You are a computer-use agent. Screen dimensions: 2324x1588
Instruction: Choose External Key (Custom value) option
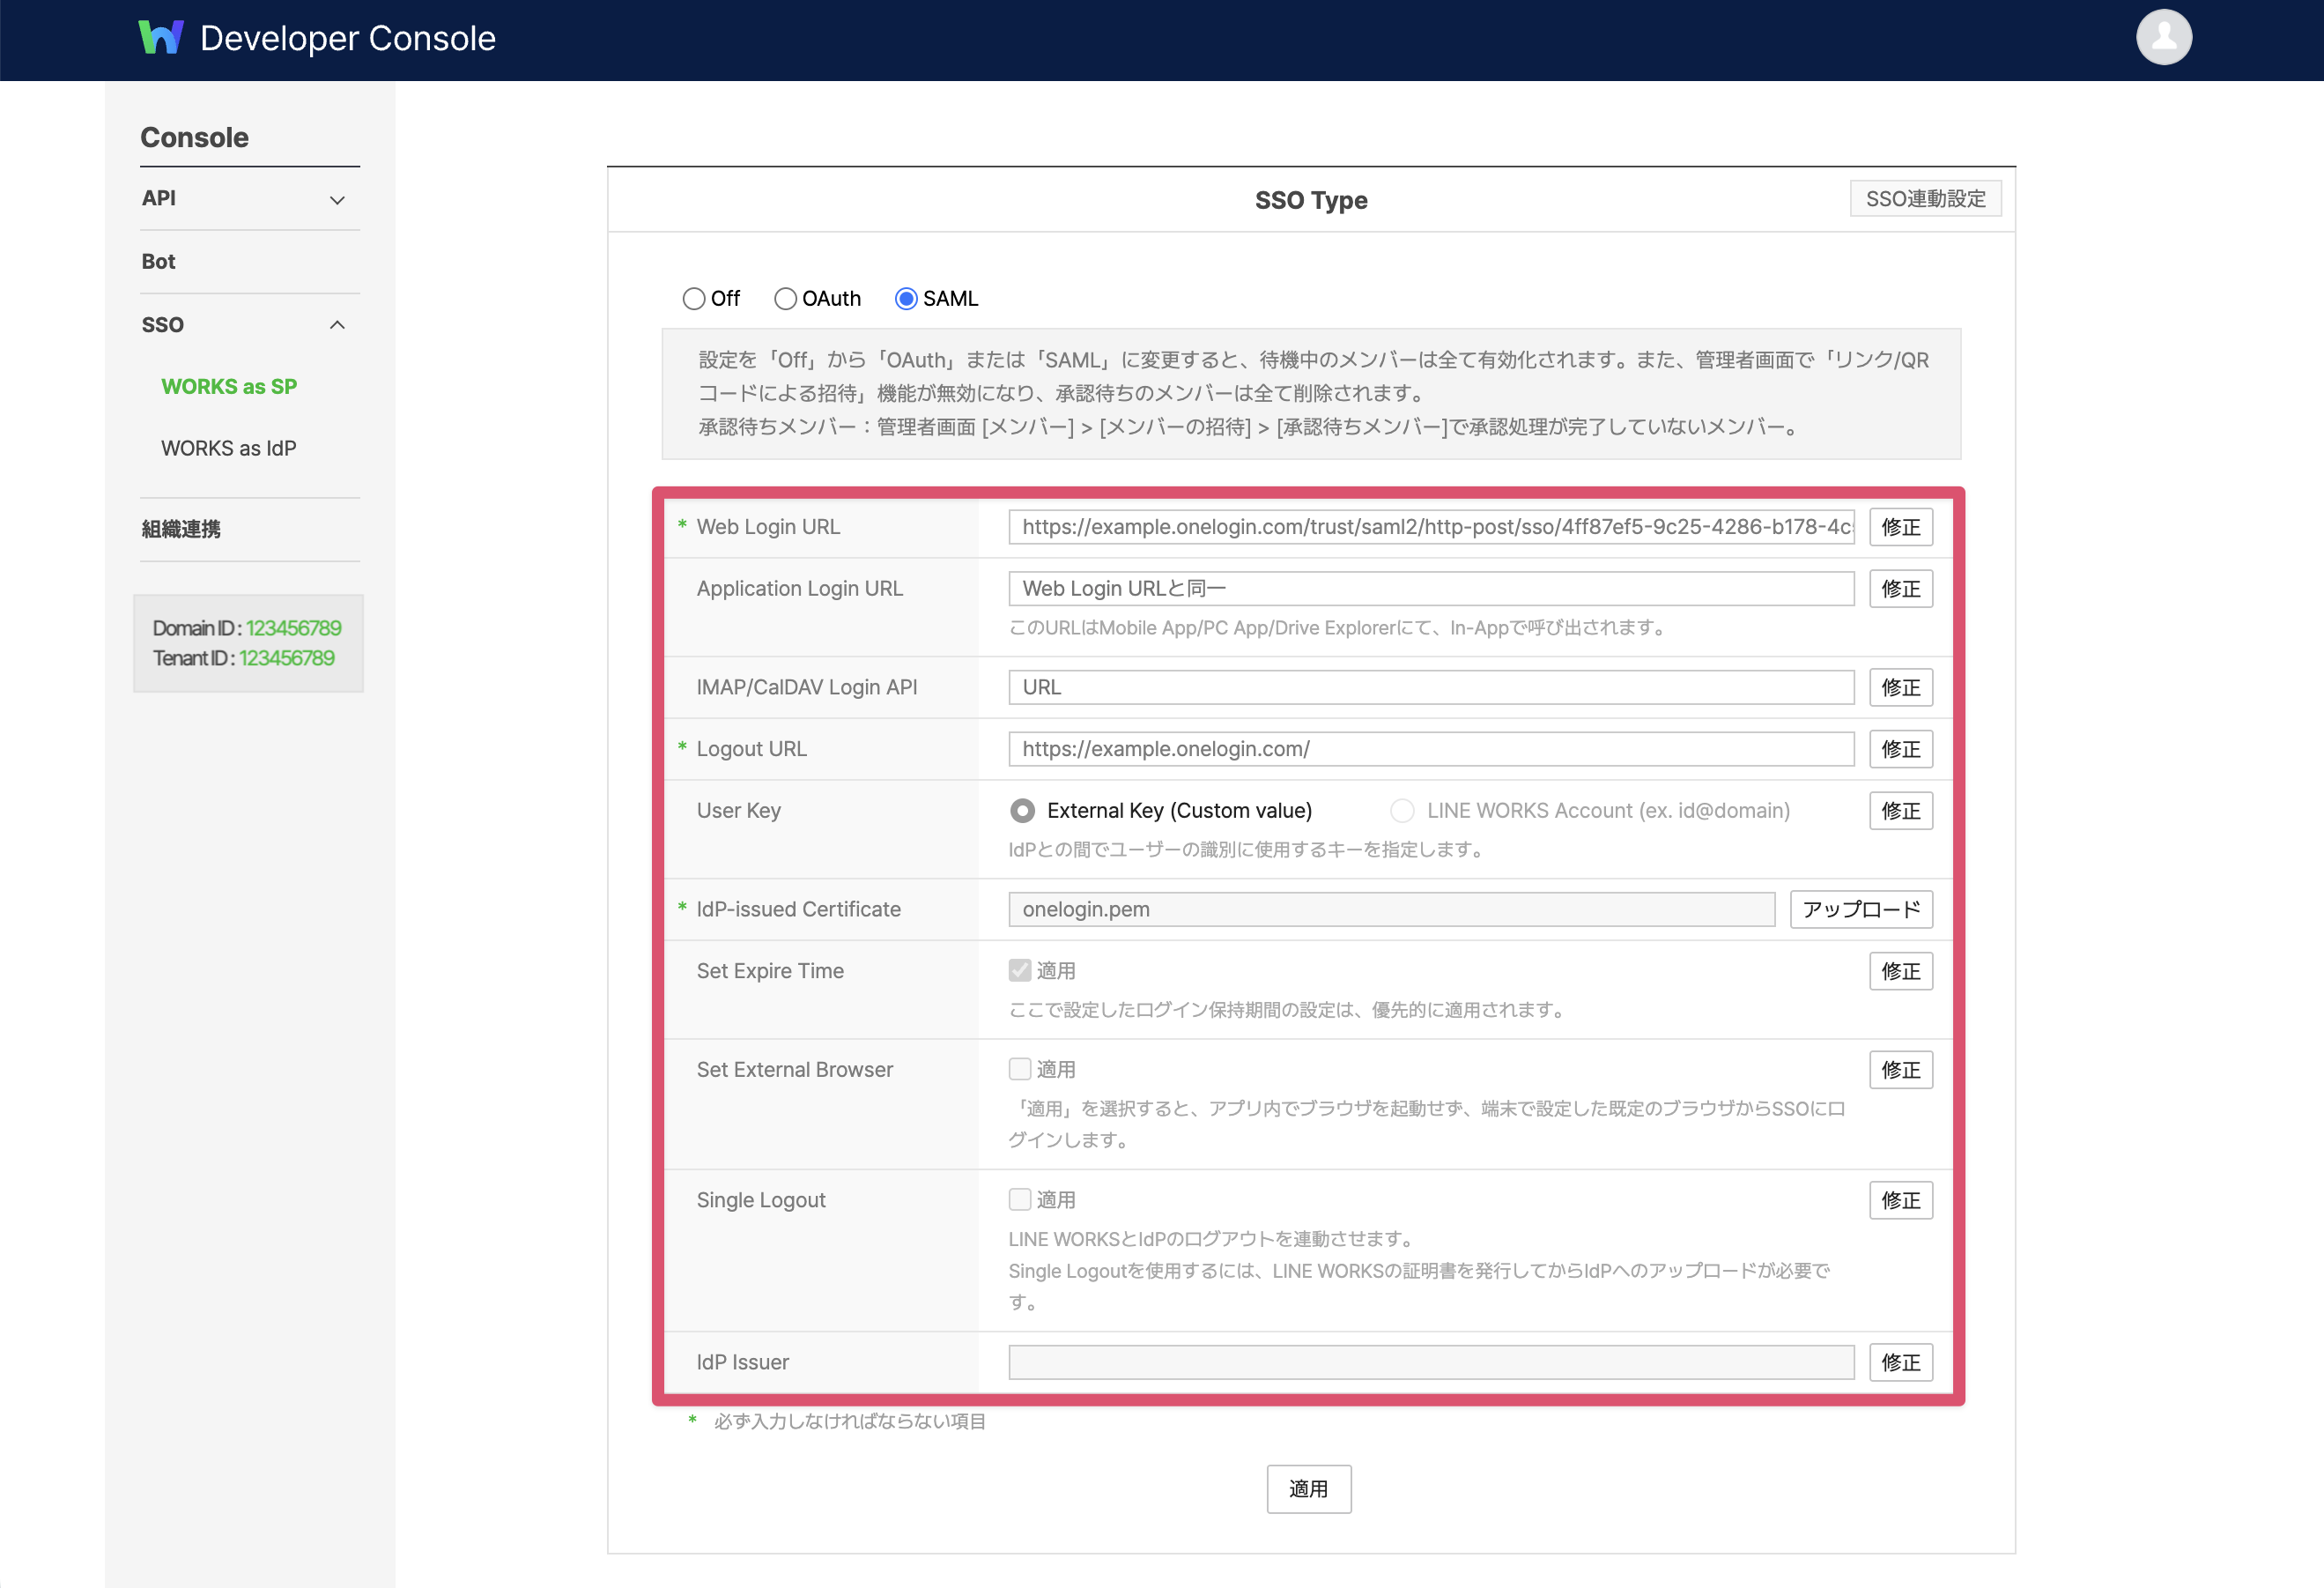(1021, 811)
